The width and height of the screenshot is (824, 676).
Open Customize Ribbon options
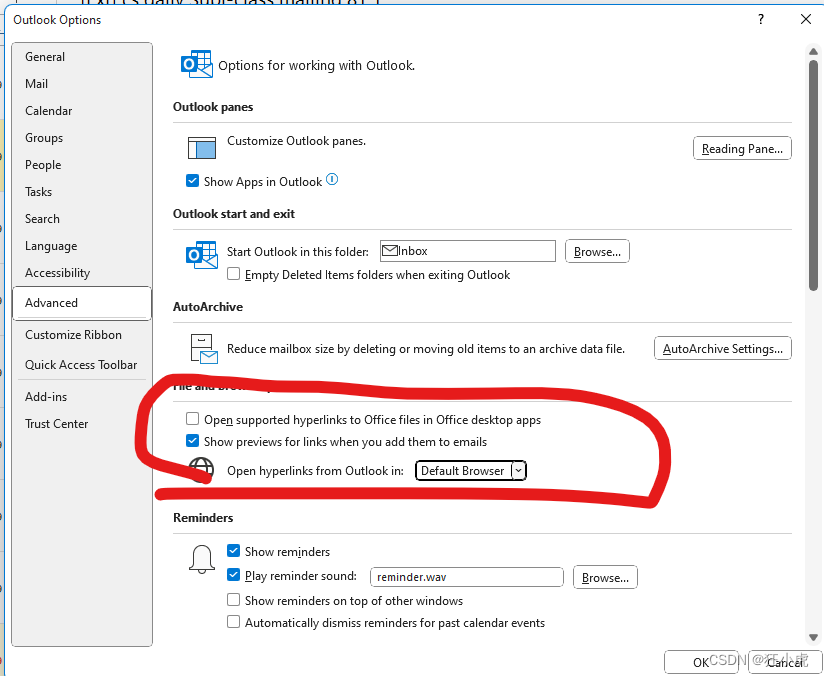click(82, 335)
